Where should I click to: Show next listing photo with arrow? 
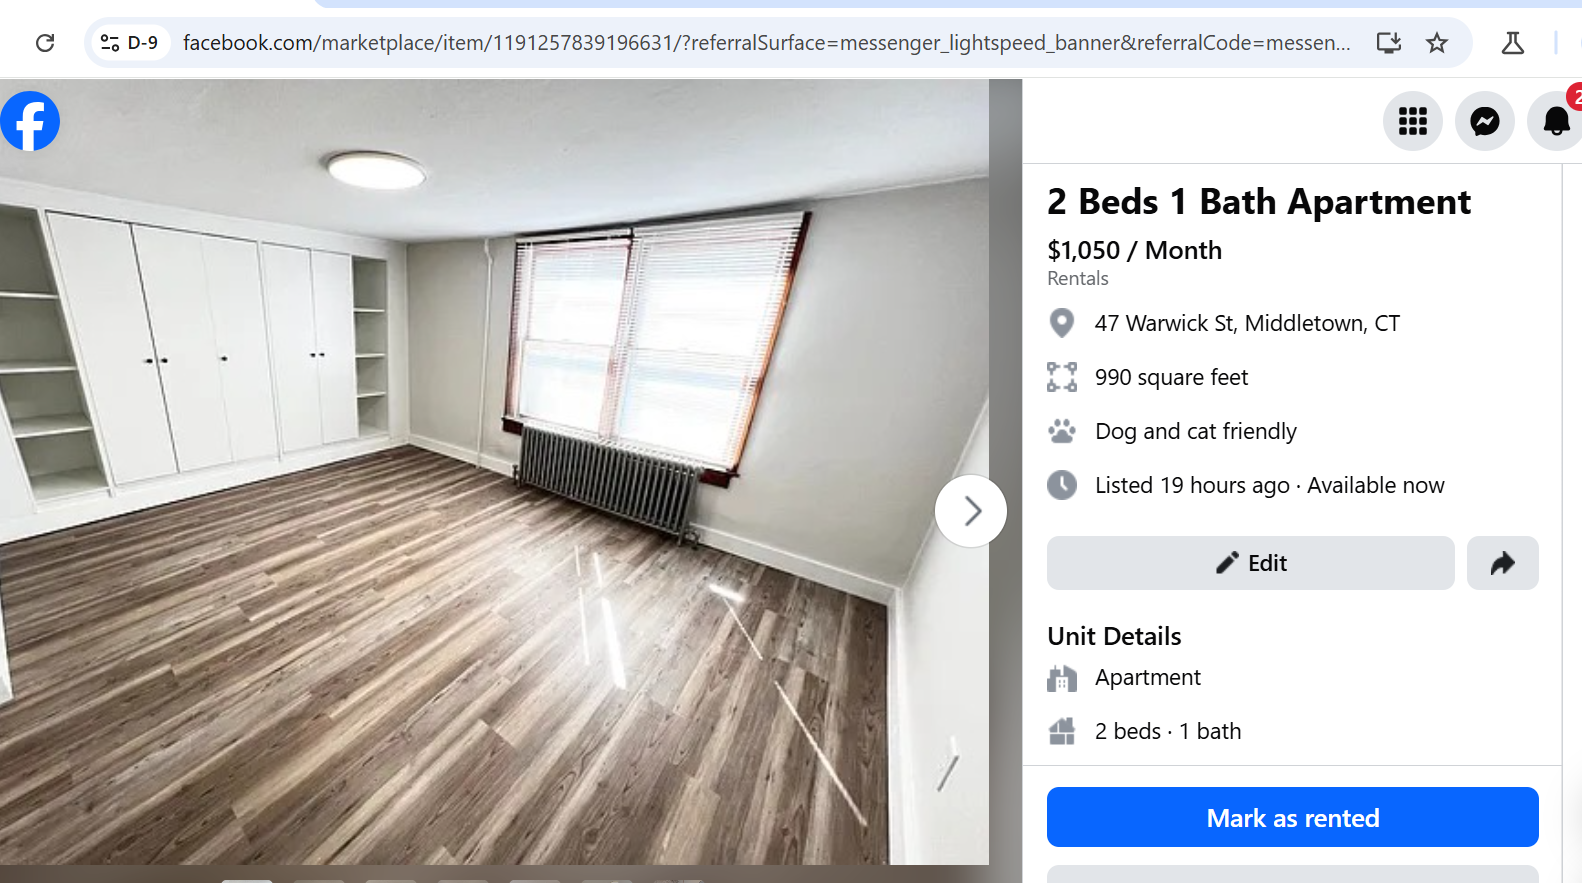point(971,511)
